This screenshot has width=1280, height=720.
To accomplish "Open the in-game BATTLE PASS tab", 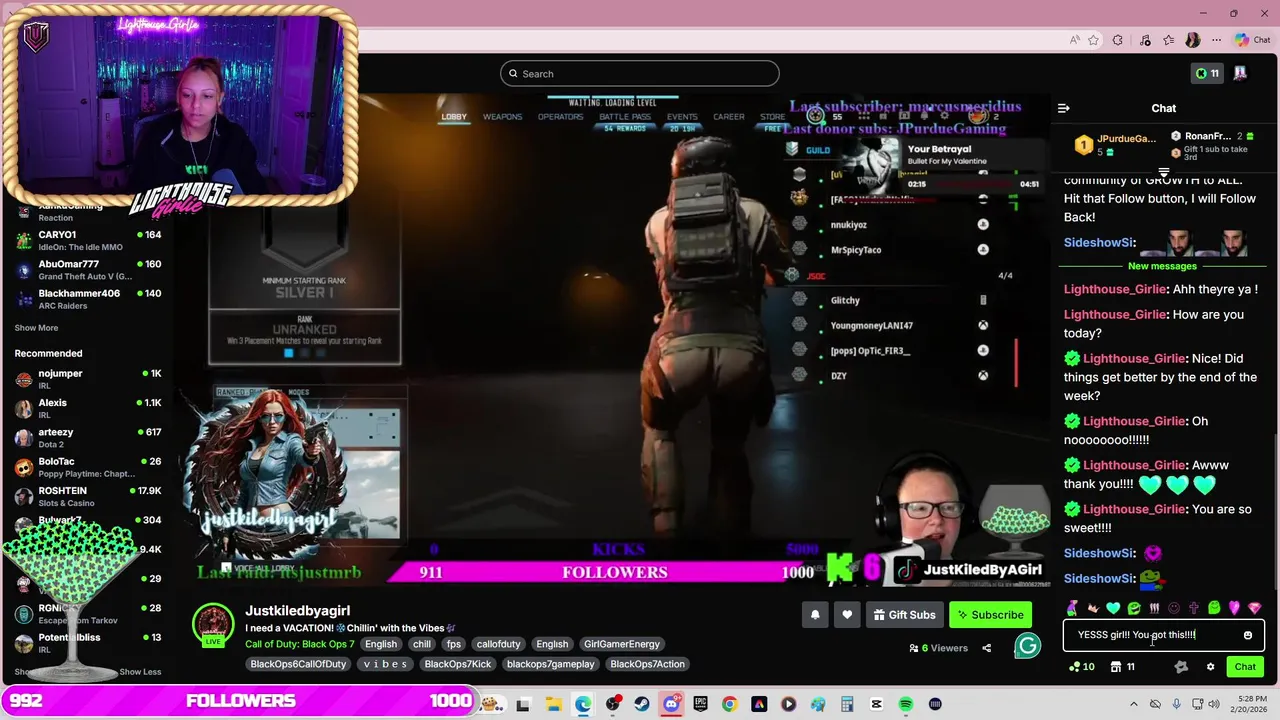I will point(625,117).
